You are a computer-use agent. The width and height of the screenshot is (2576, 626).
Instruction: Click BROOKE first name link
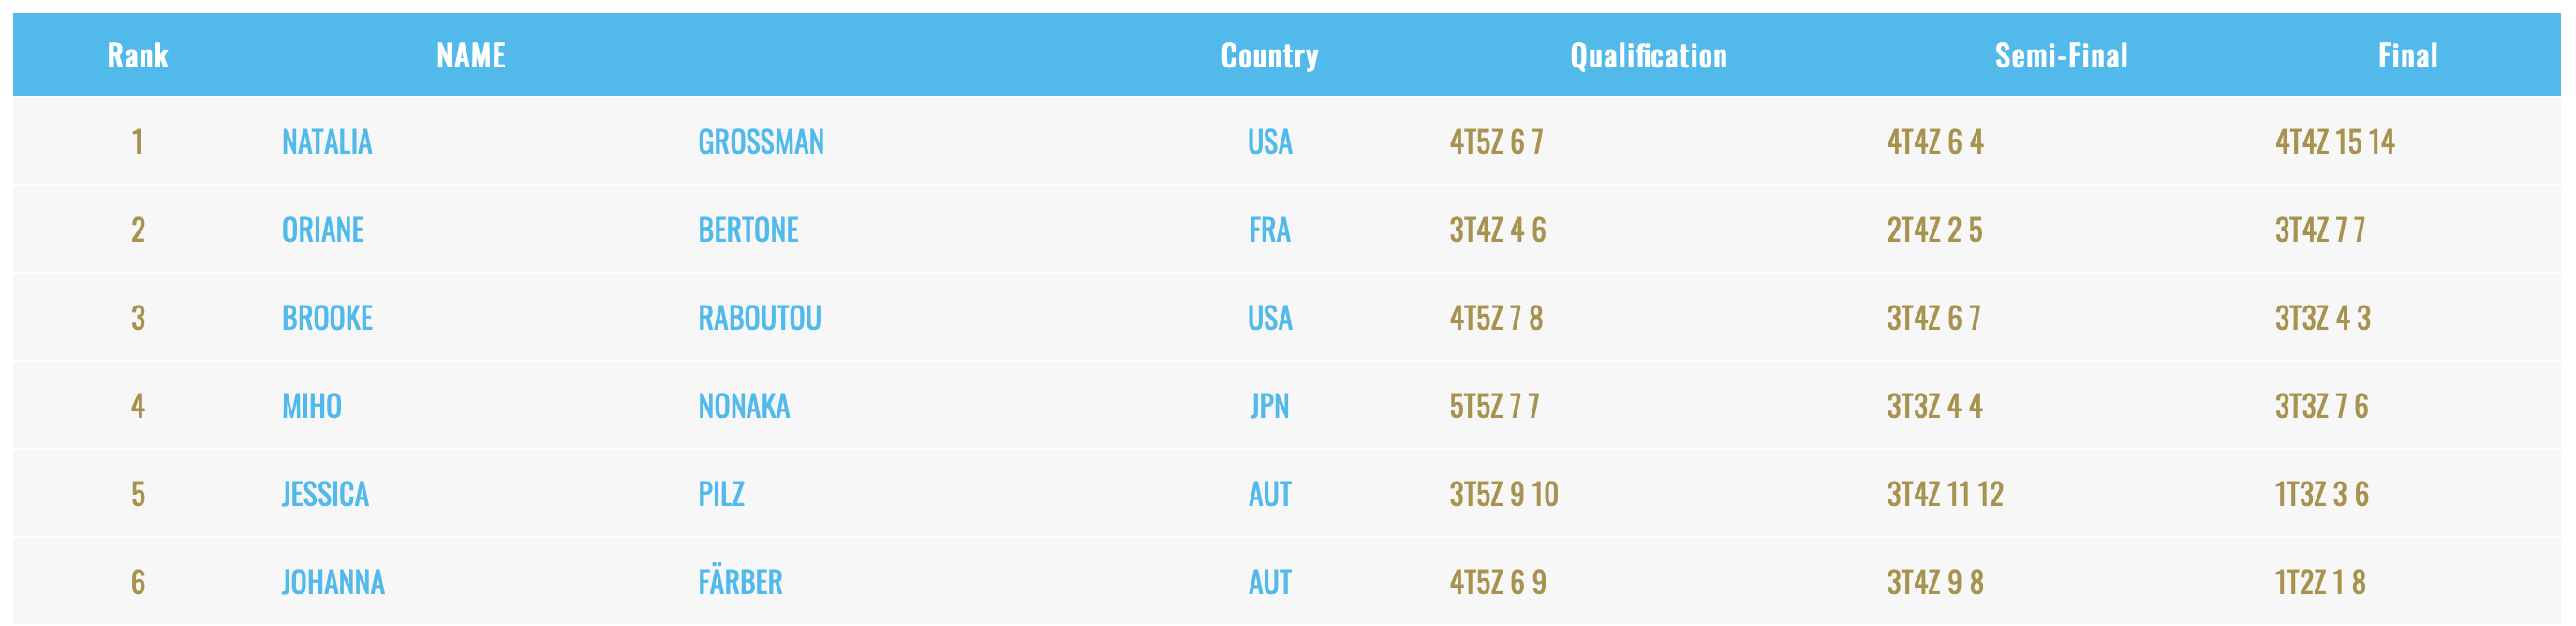pos(327,318)
